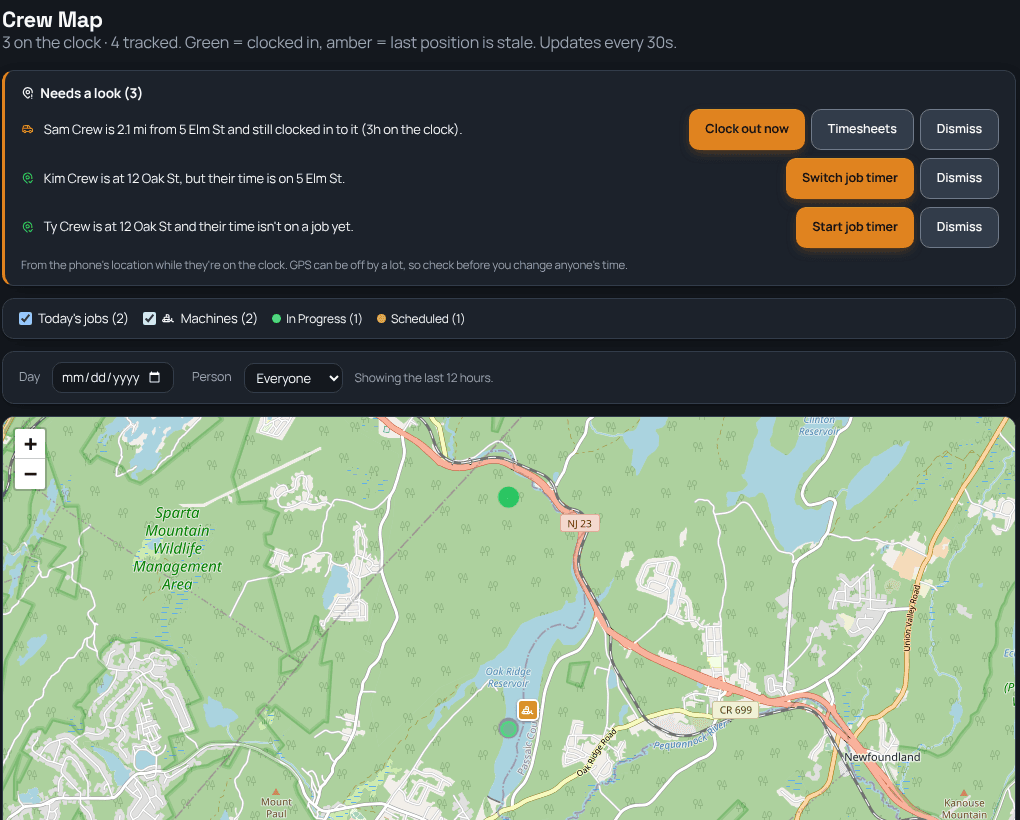Click the Crew Map page title

[x=52, y=20]
